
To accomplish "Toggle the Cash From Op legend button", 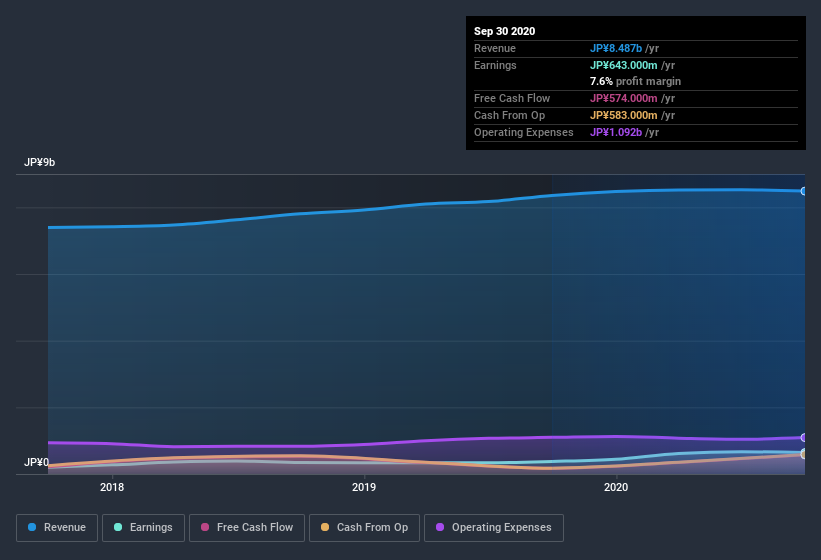I will (x=364, y=528).
